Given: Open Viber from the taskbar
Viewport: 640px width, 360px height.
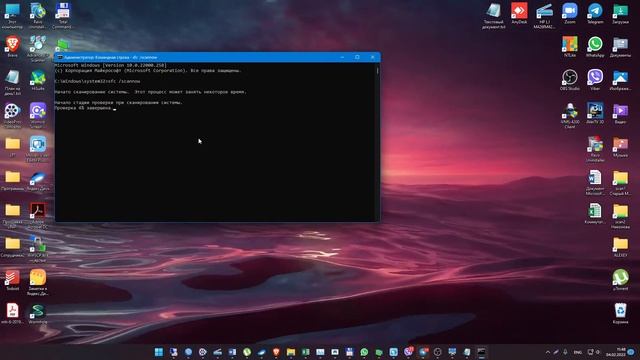Looking at the screenshot, I should click(408, 352).
